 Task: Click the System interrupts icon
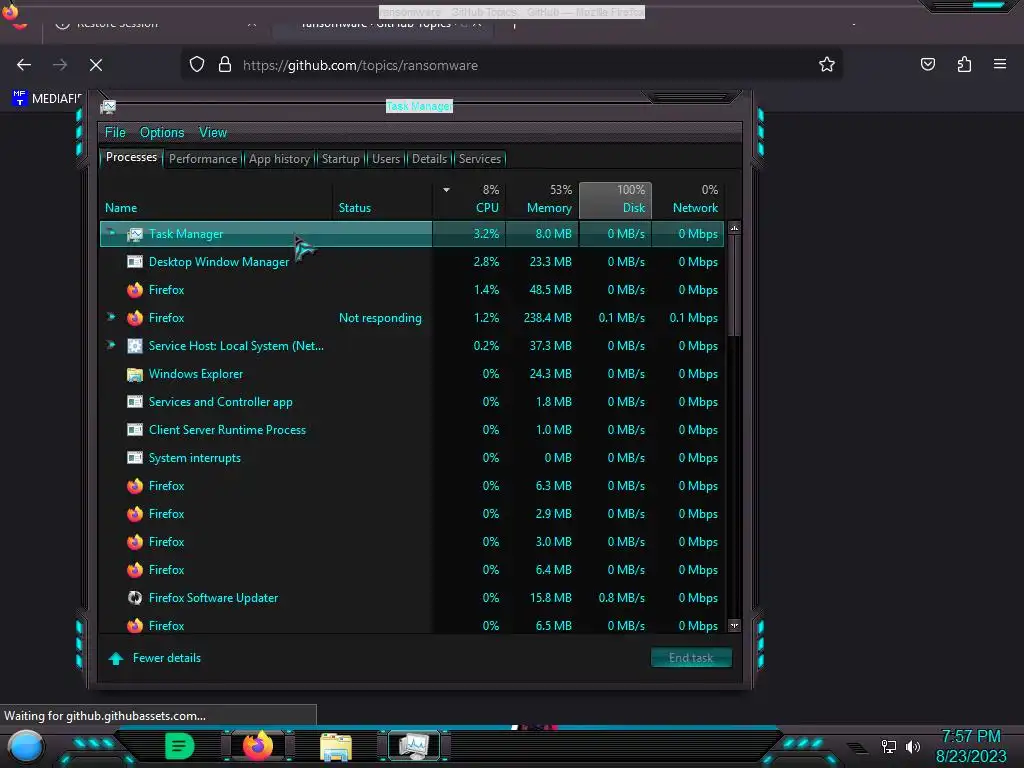(135, 458)
